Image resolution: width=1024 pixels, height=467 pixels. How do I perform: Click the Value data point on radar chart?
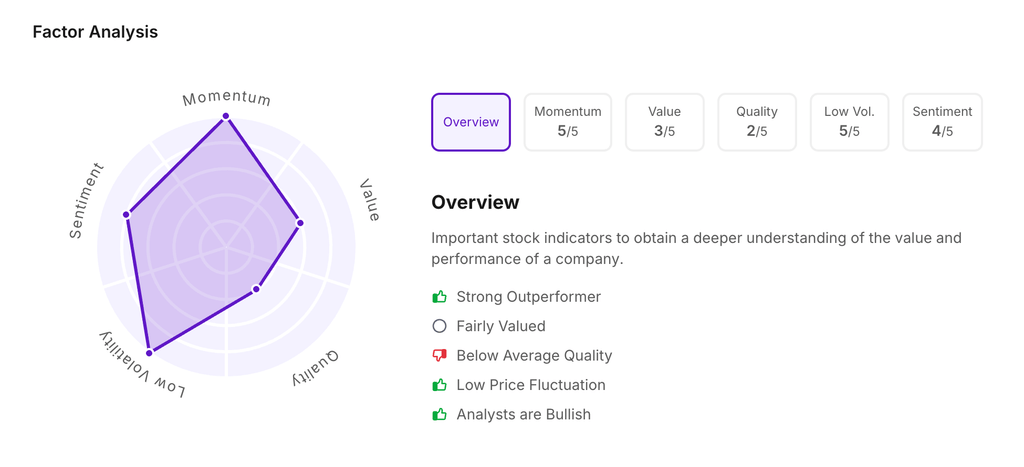(x=300, y=223)
